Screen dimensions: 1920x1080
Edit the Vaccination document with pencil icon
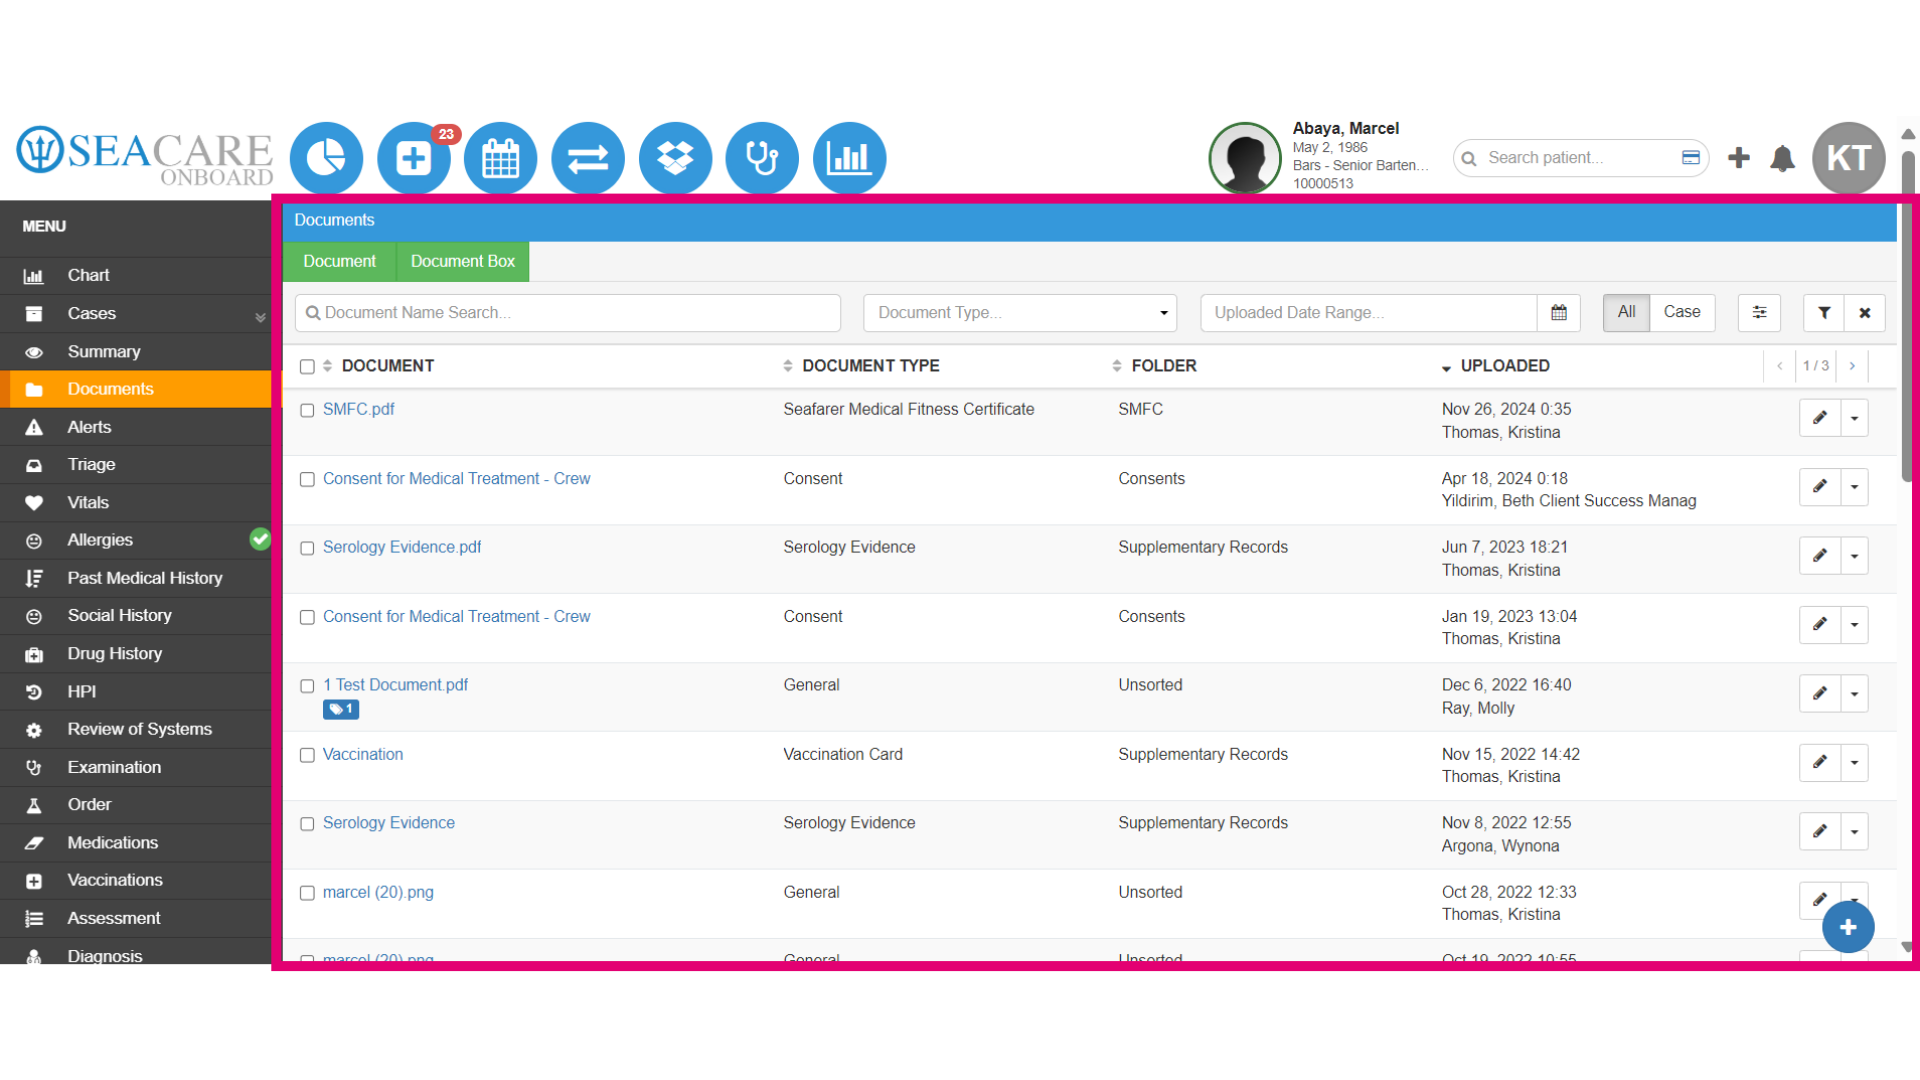pos(1820,763)
